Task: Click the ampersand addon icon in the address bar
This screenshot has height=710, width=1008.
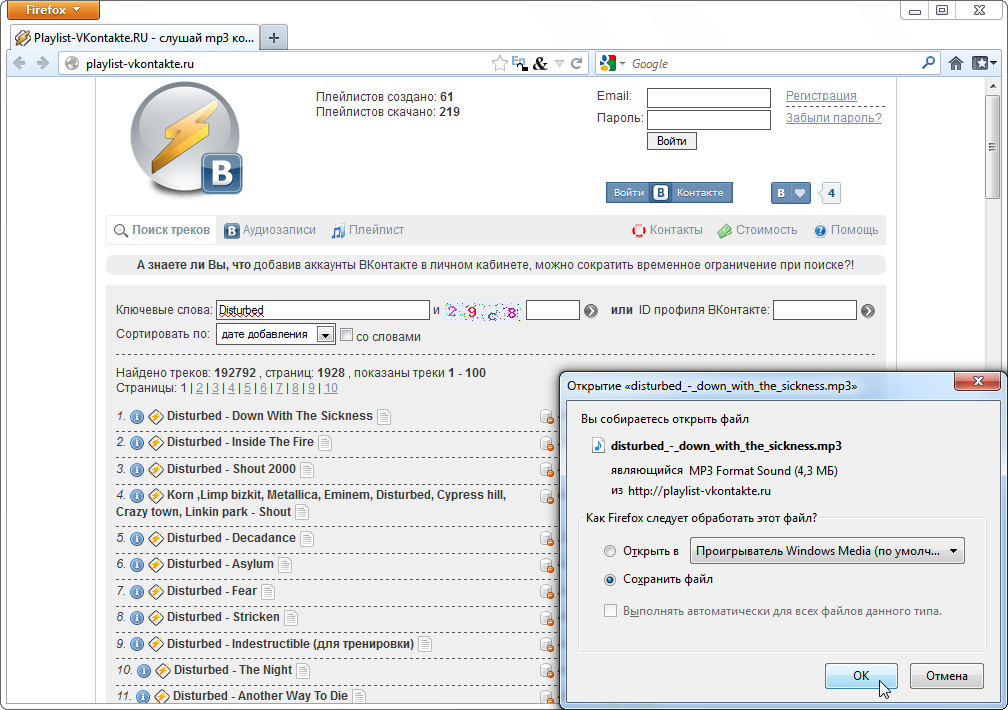Action: [x=541, y=63]
